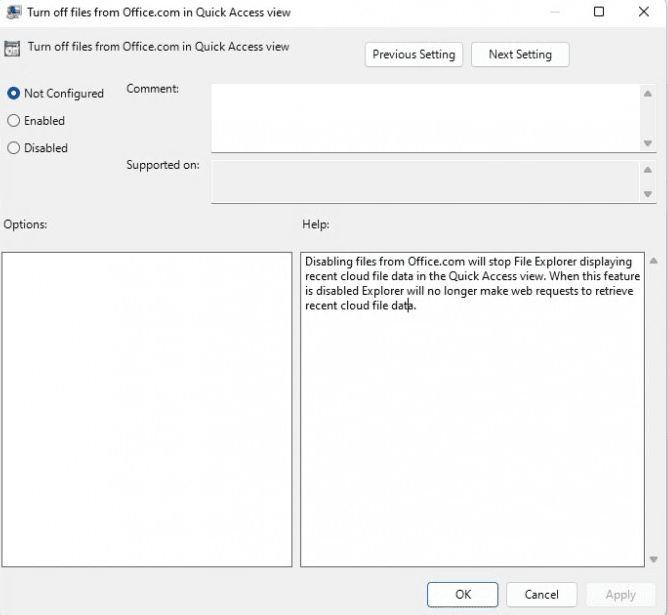668x615 pixels.
Task: Click Supported on scroll up arrow
Action: (648, 170)
